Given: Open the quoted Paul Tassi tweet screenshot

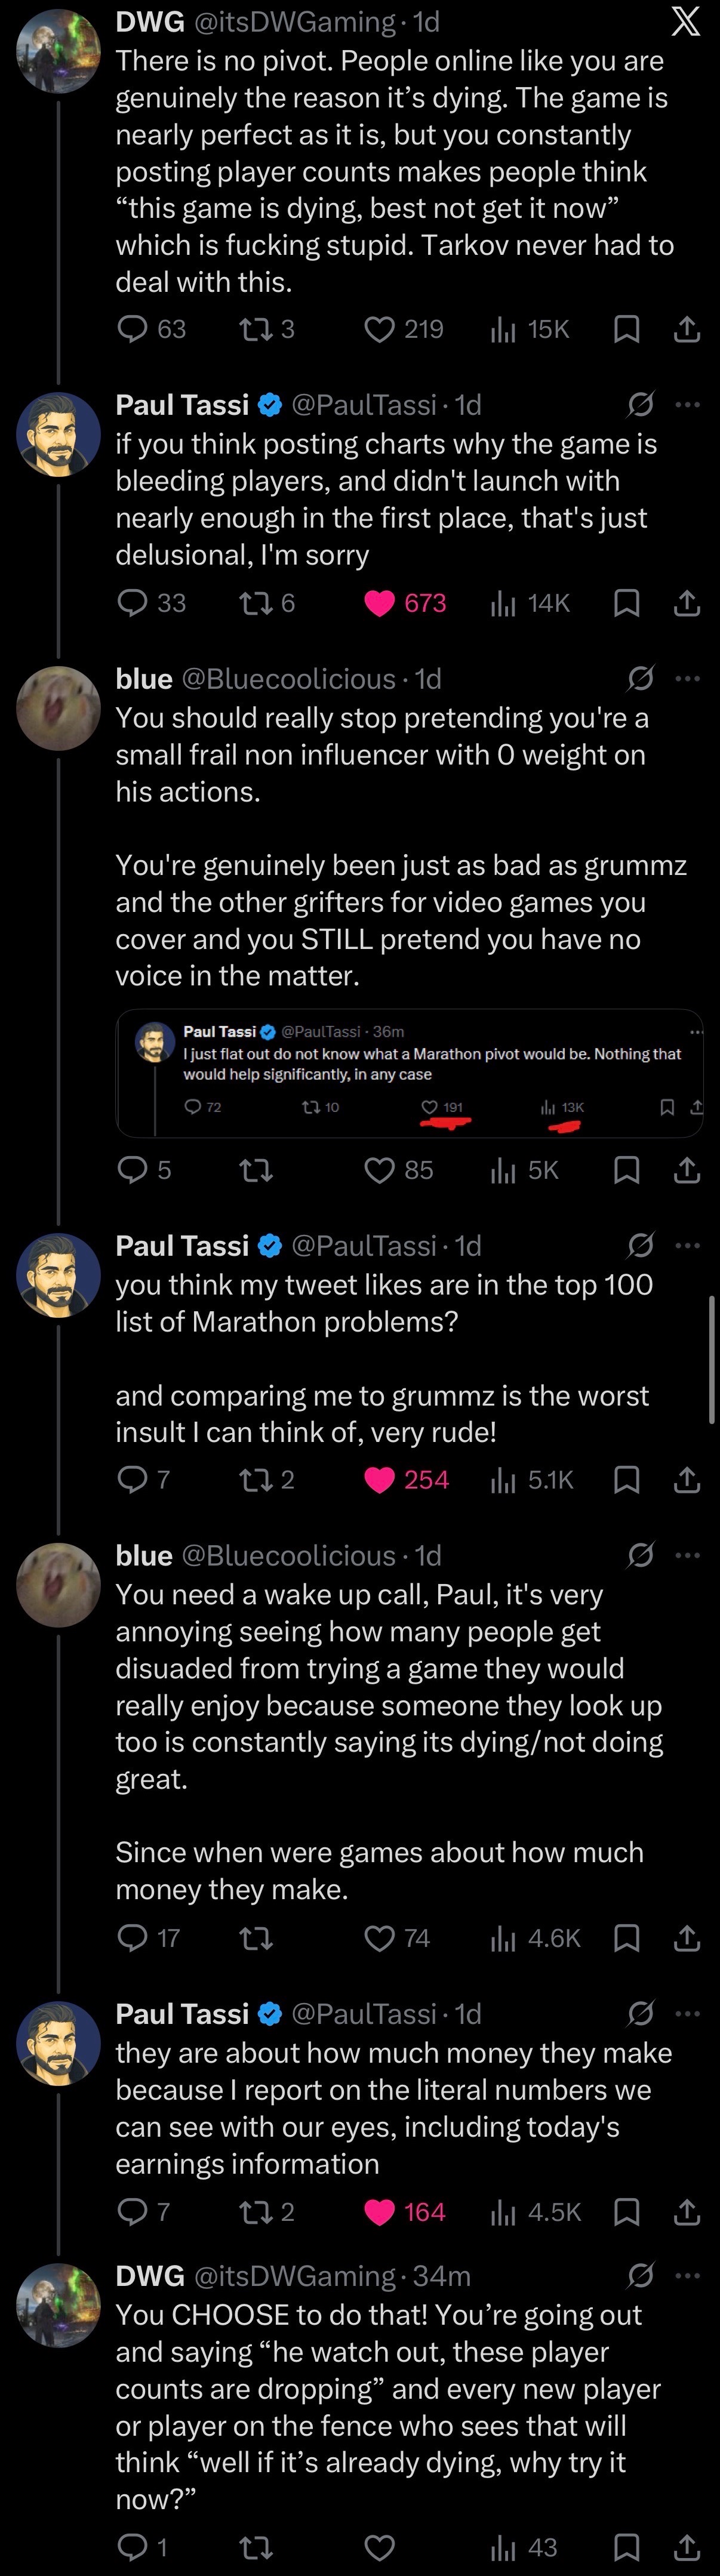Looking at the screenshot, I should pos(409,1073).
